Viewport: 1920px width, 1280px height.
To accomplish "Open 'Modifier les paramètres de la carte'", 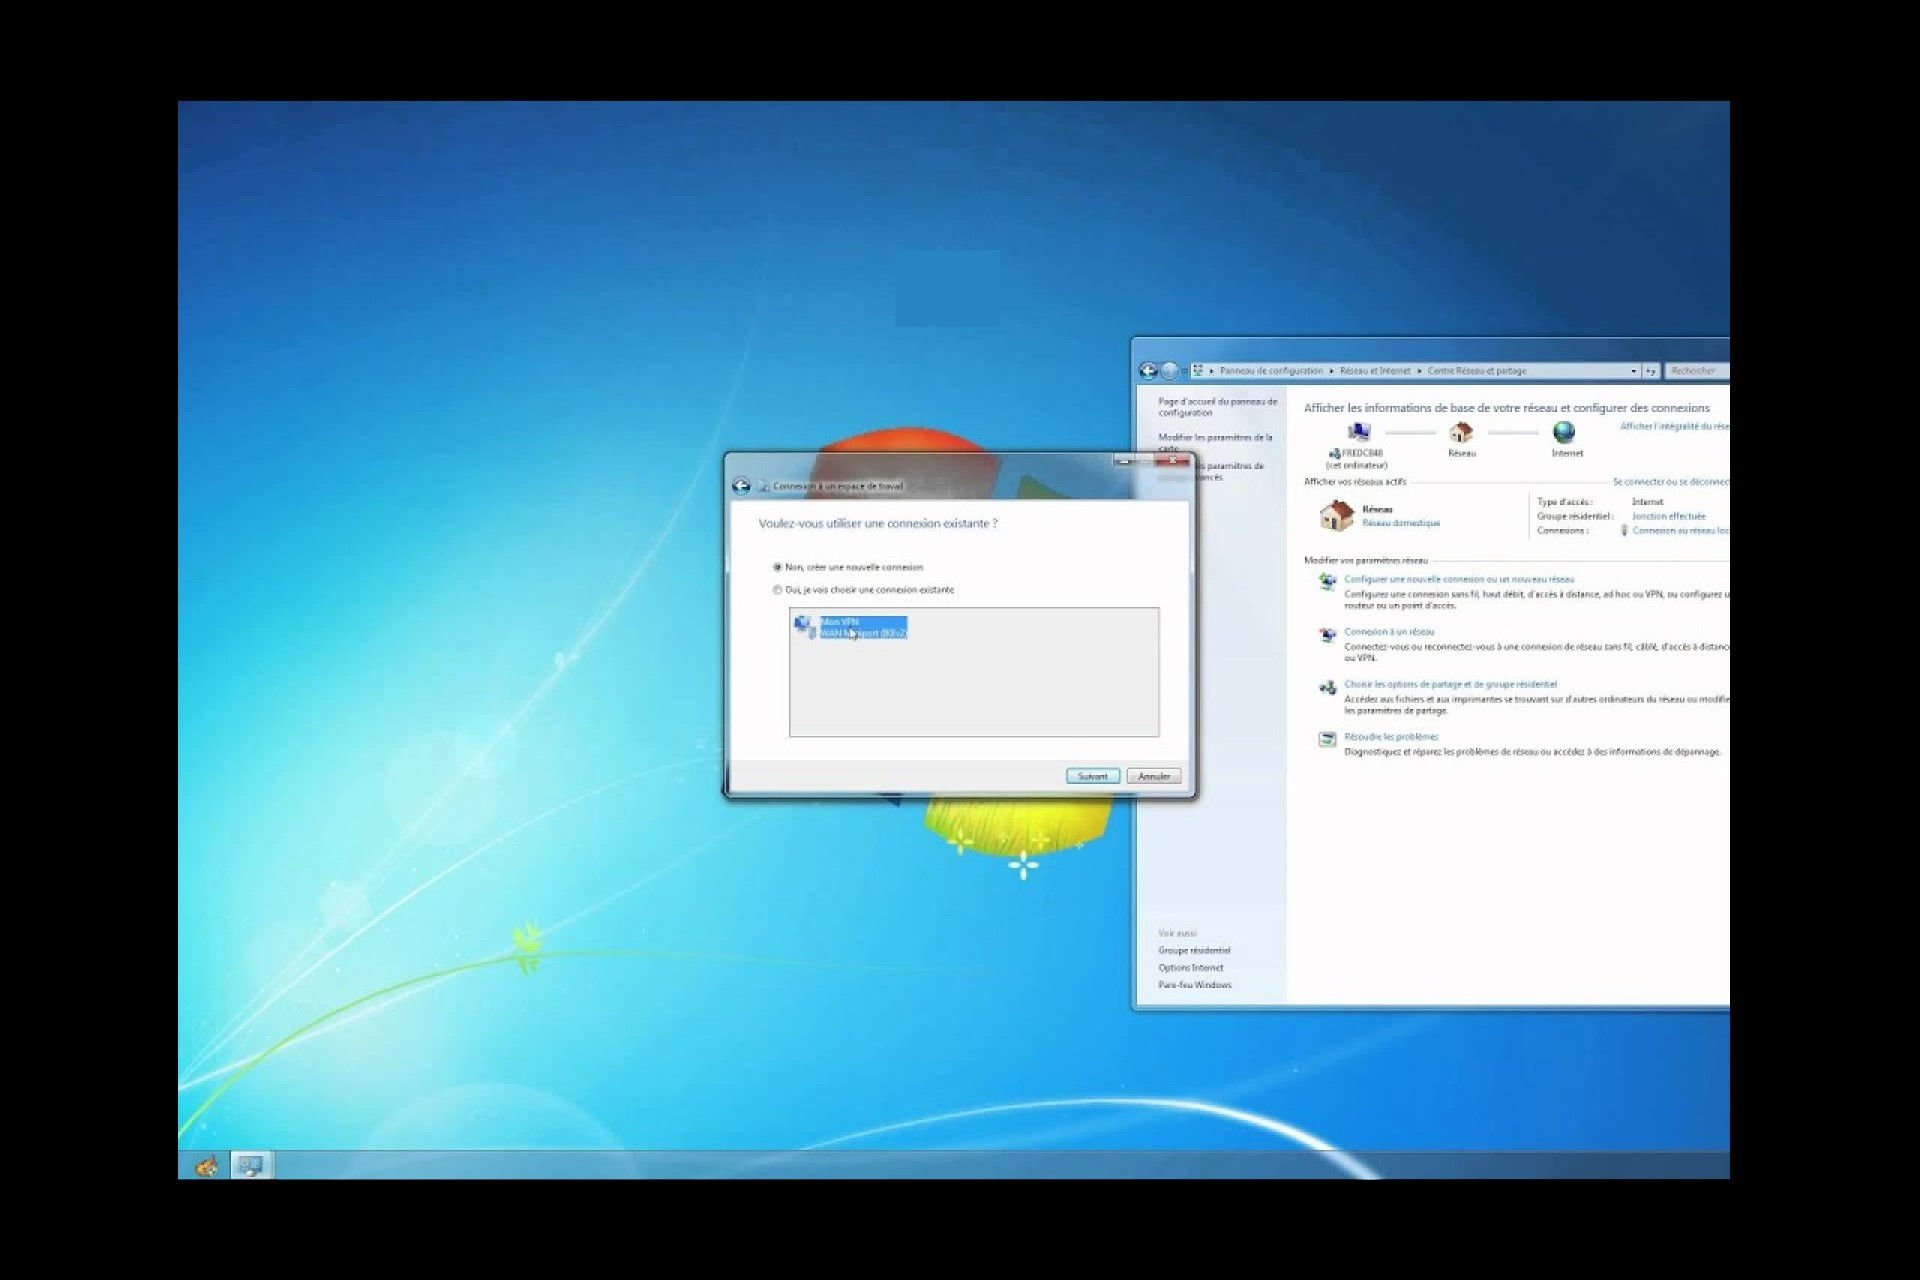I will pyautogui.click(x=1215, y=442).
